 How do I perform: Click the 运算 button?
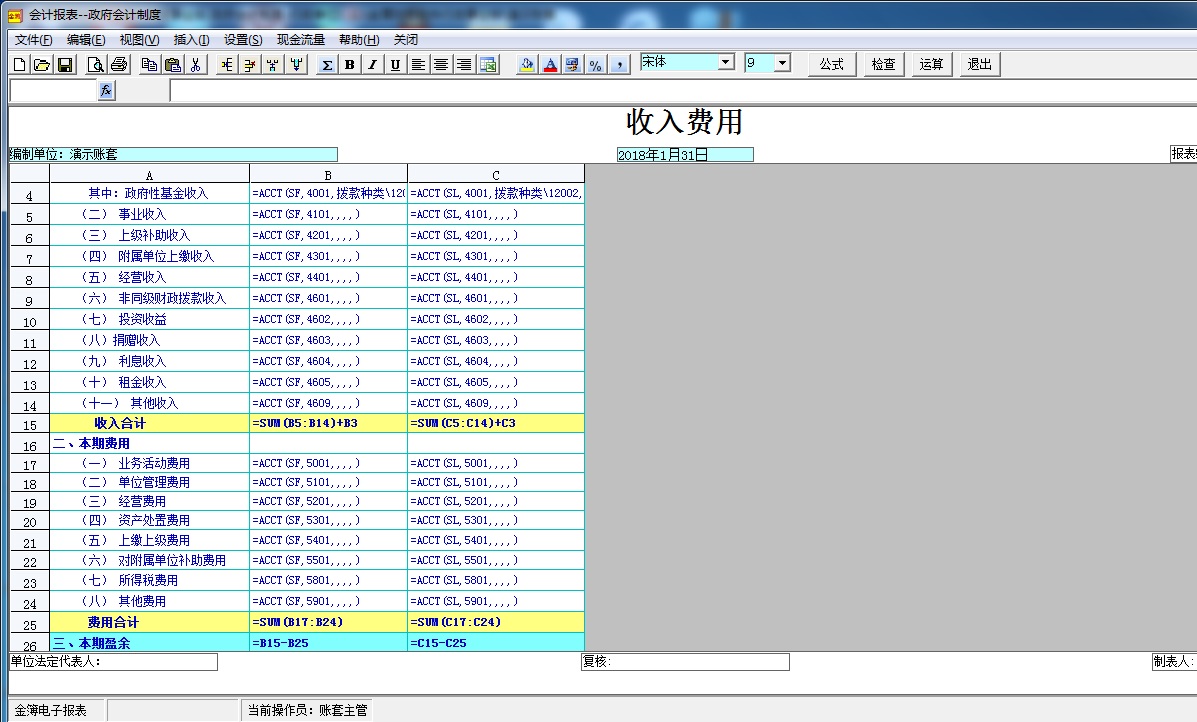pyautogui.click(x=931, y=64)
